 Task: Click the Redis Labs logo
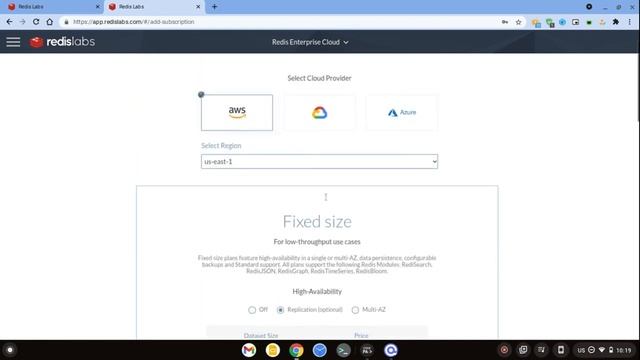click(62, 42)
